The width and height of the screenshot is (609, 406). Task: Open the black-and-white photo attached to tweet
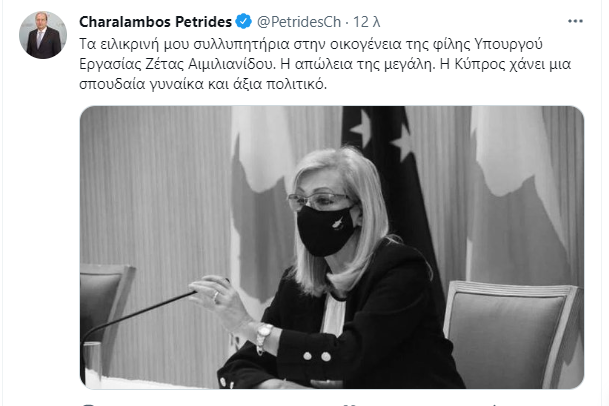tap(332, 247)
